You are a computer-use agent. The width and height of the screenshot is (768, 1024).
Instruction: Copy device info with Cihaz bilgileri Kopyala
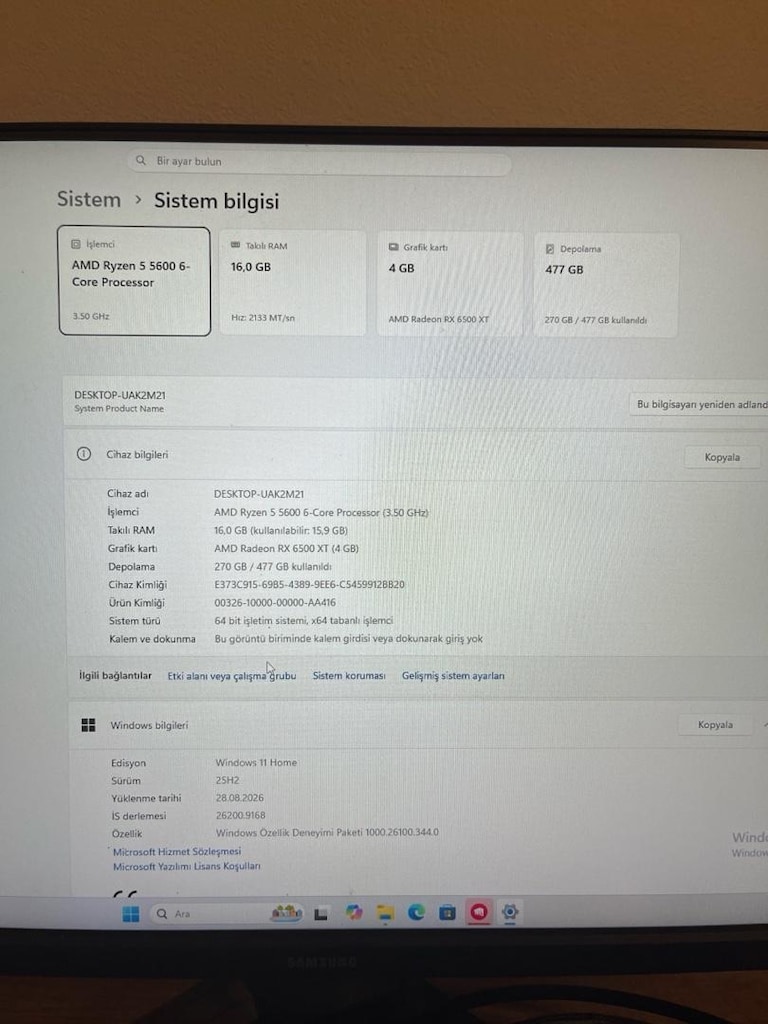click(722, 457)
